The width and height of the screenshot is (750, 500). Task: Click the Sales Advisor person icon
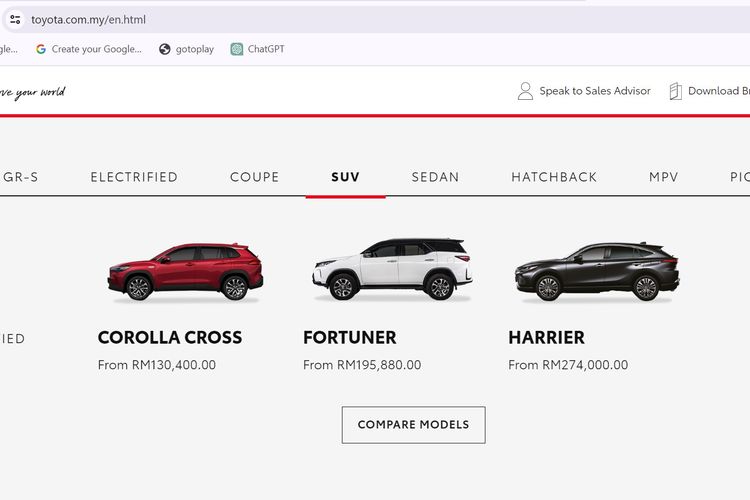pos(525,91)
